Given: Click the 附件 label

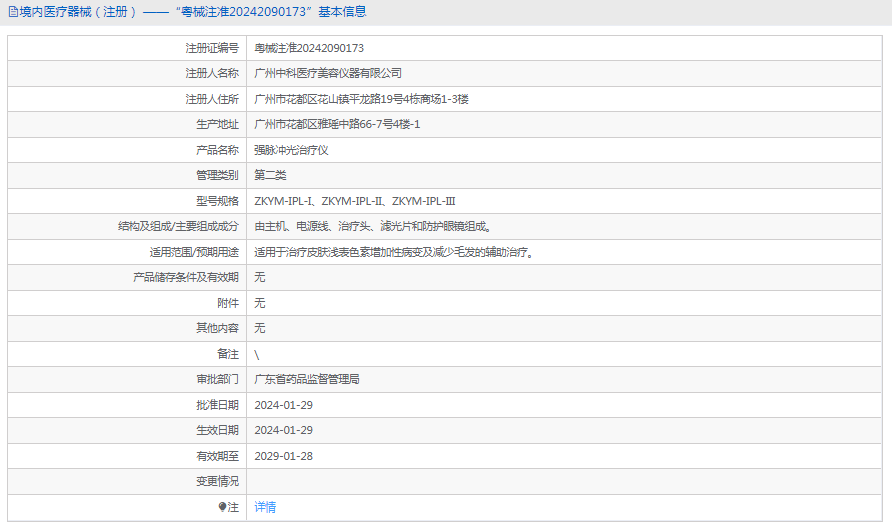Looking at the screenshot, I should [228, 303].
